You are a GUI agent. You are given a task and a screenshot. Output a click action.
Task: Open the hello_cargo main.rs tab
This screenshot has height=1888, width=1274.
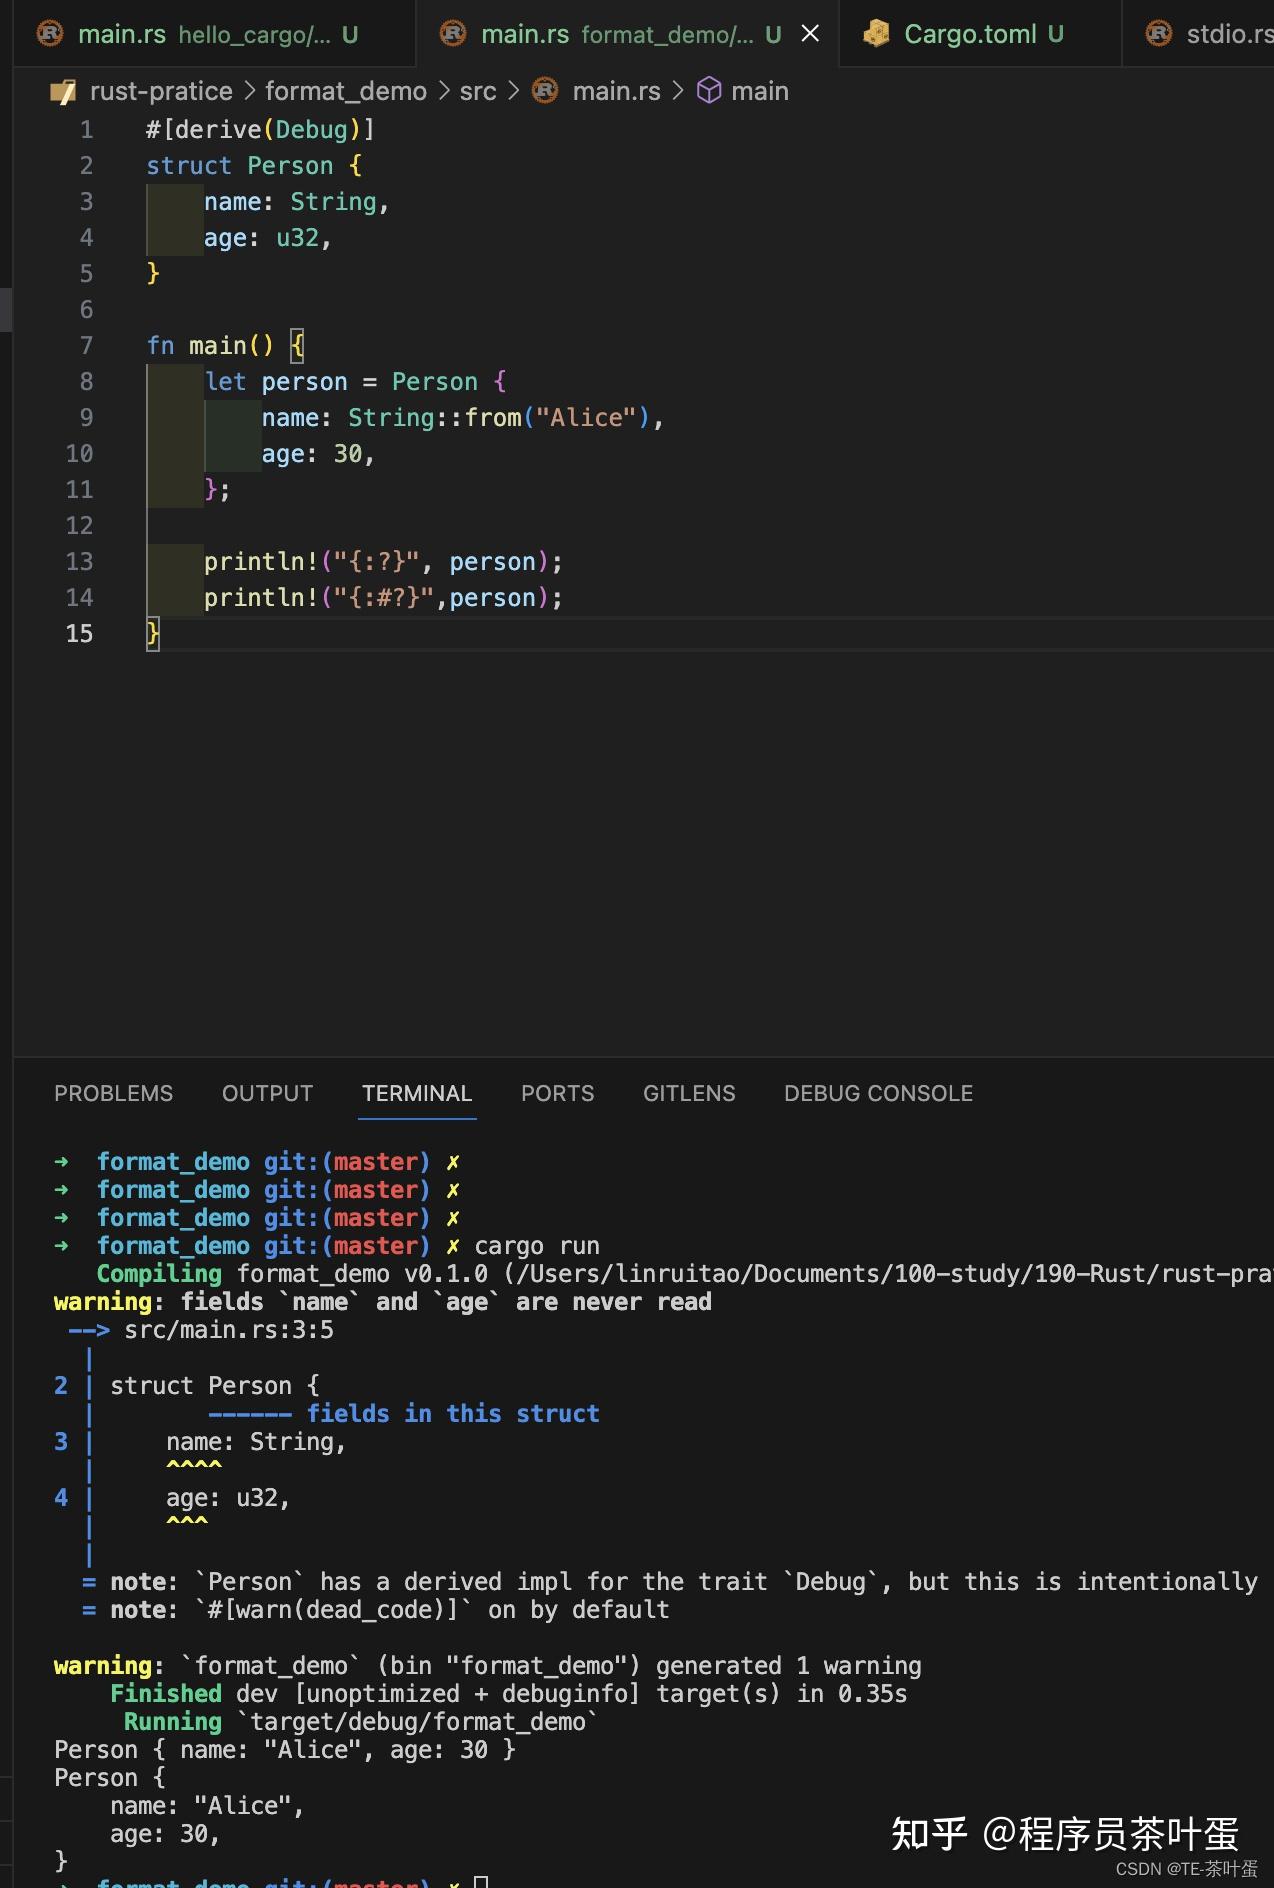pyautogui.click(x=215, y=34)
